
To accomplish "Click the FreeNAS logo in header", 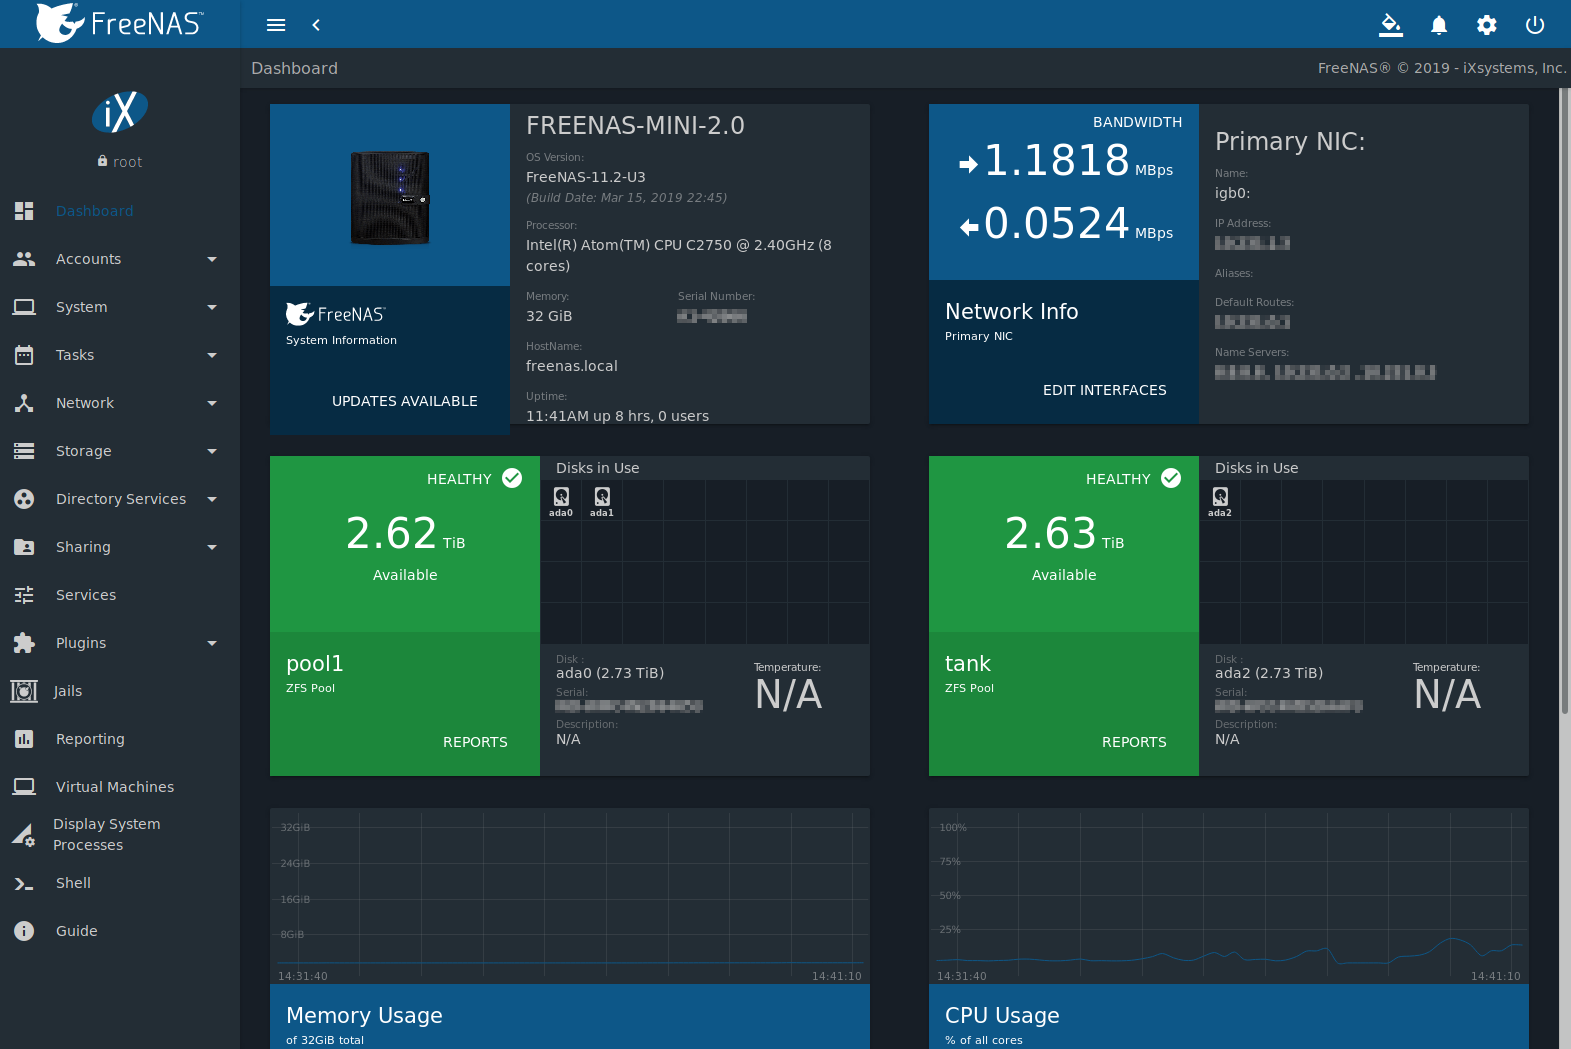I will point(120,23).
